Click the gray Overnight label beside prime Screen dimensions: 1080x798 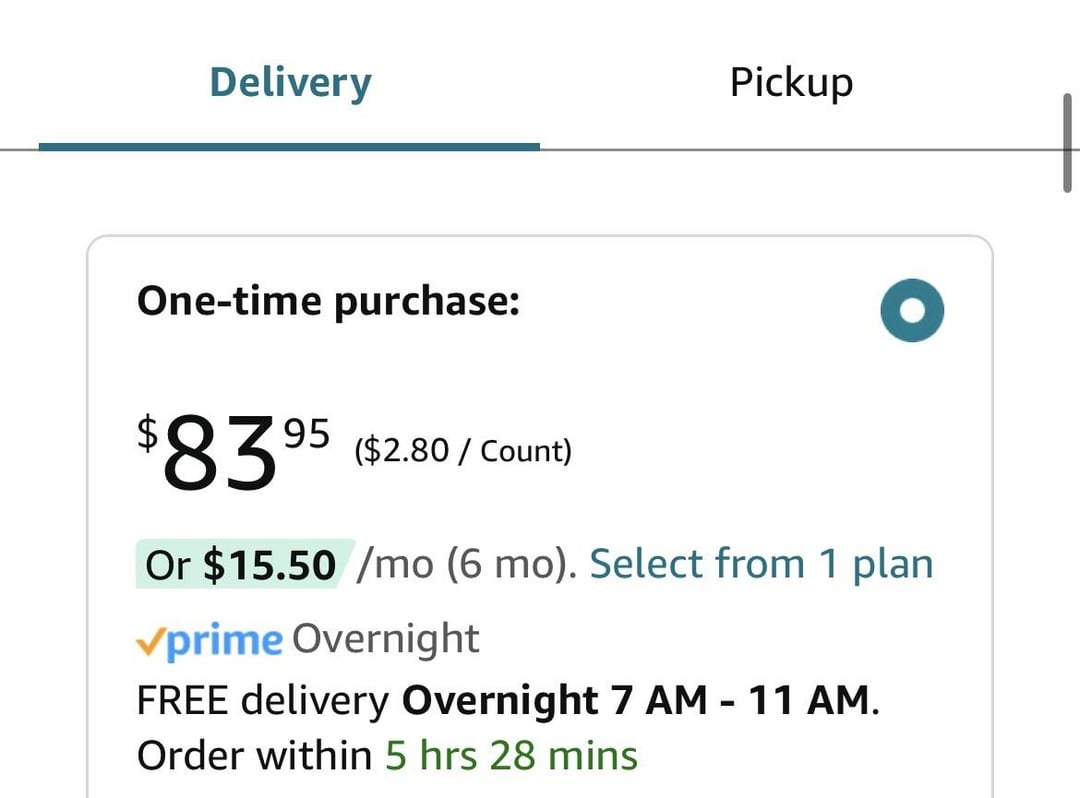[x=386, y=639]
